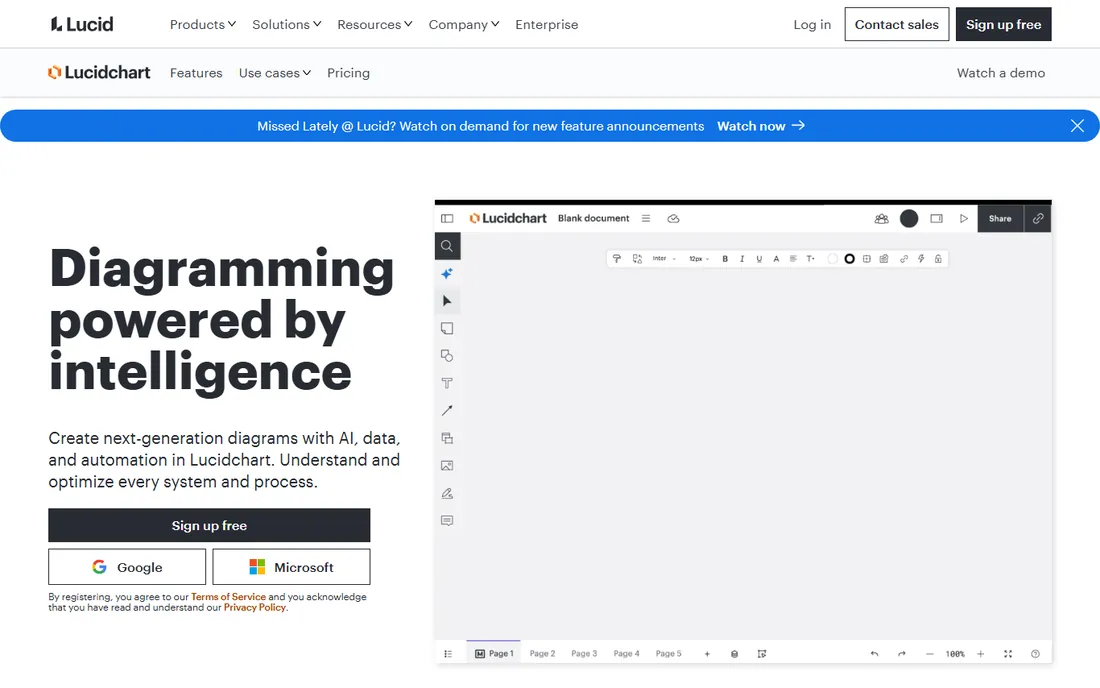Click the undo arrow in the bottom bar
Viewport: 1100px width, 688px height.
click(874, 654)
